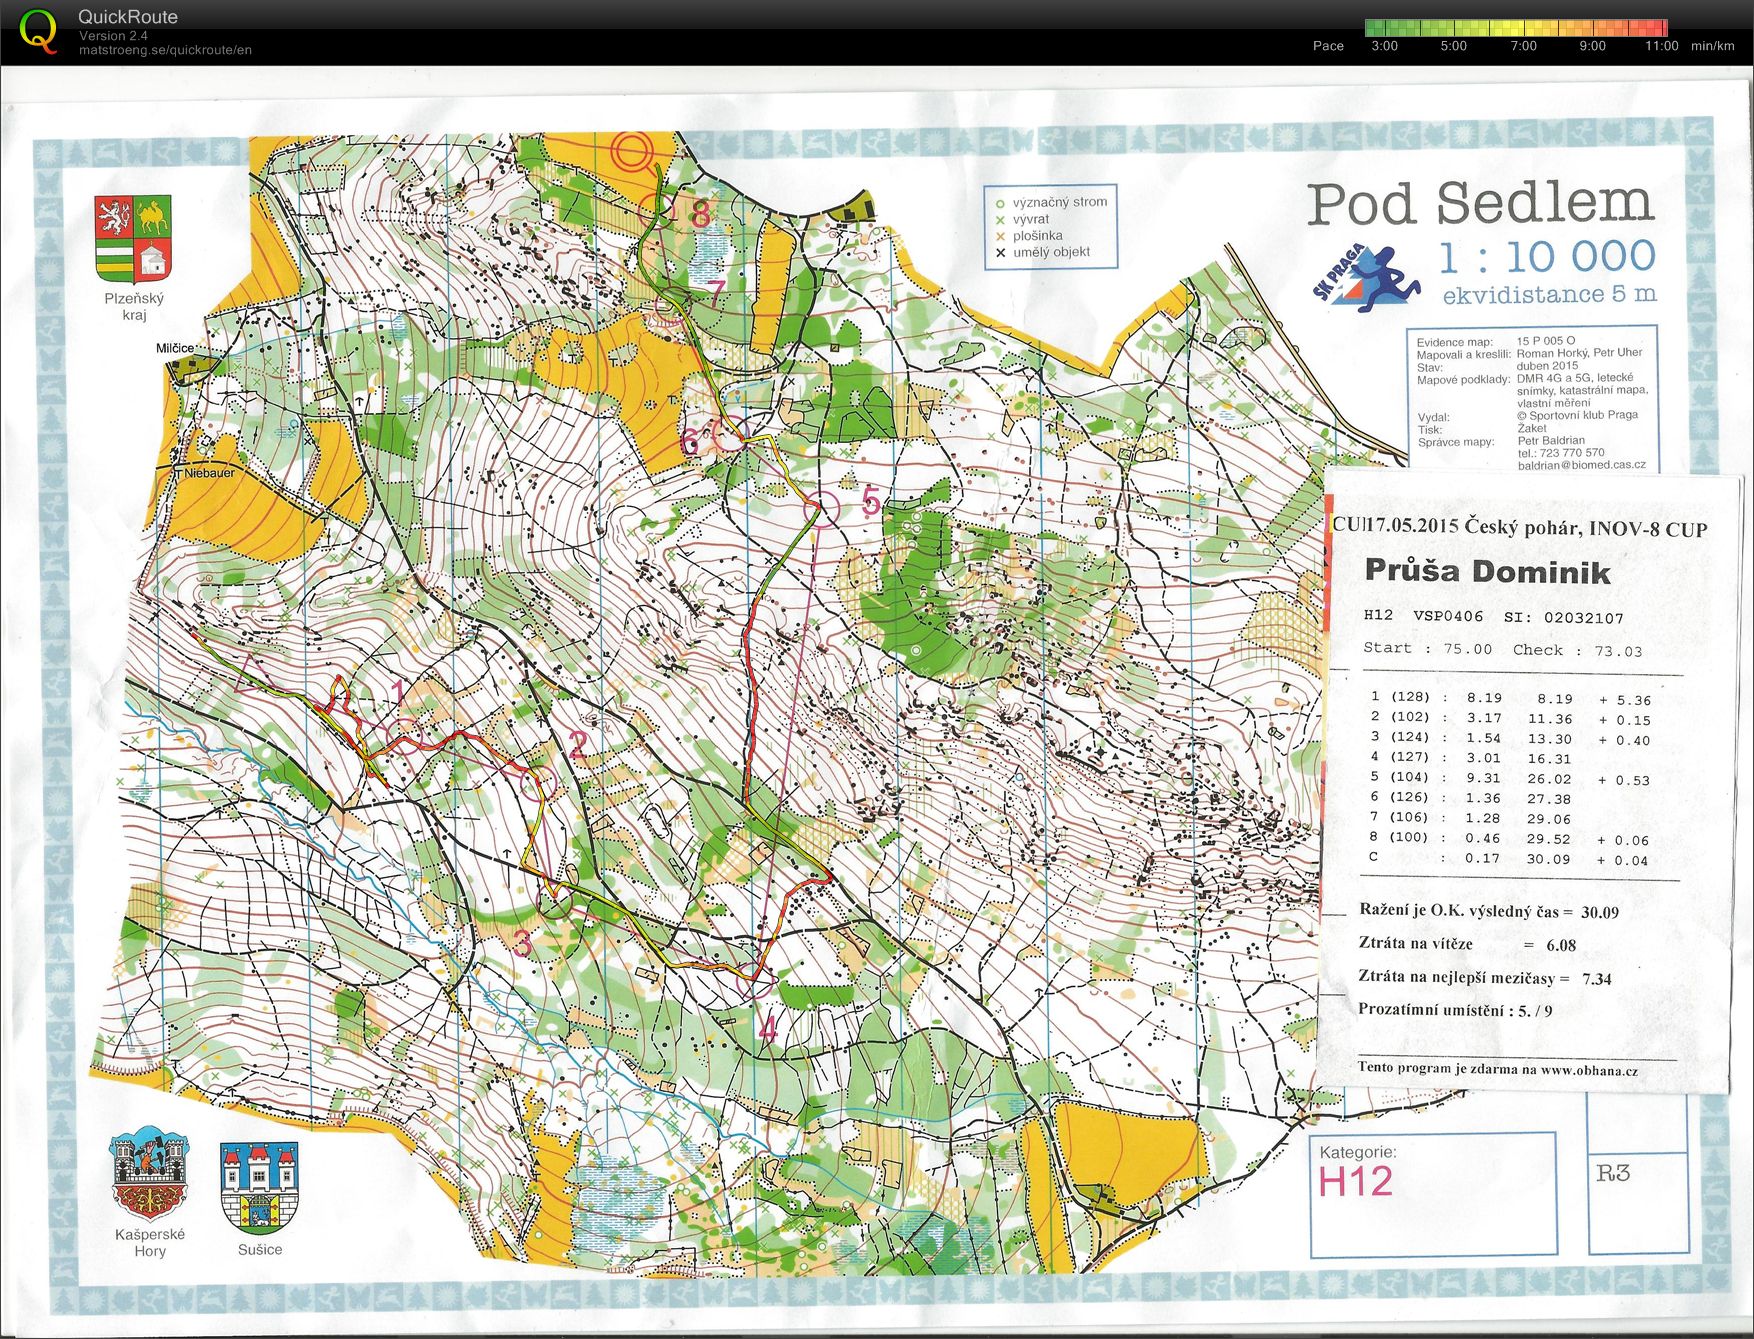Image resolution: width=1754 pixels, height=1339 pixels.
Task: Click the ekvidistance 5 m text
Action: click(1549, 295)
